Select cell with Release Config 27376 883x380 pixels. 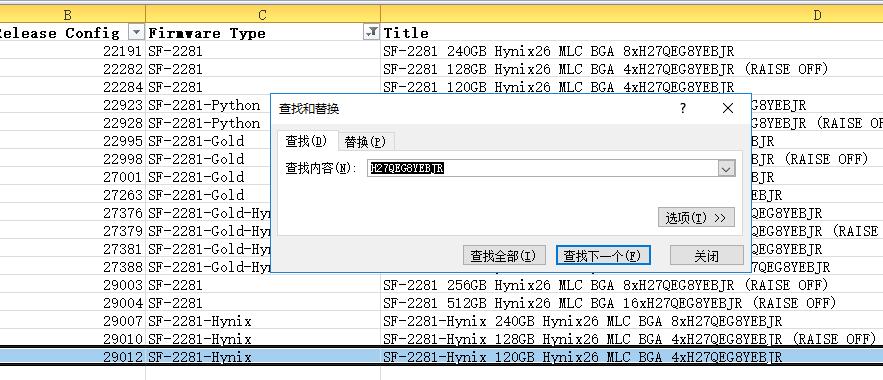tap(73, 213)
